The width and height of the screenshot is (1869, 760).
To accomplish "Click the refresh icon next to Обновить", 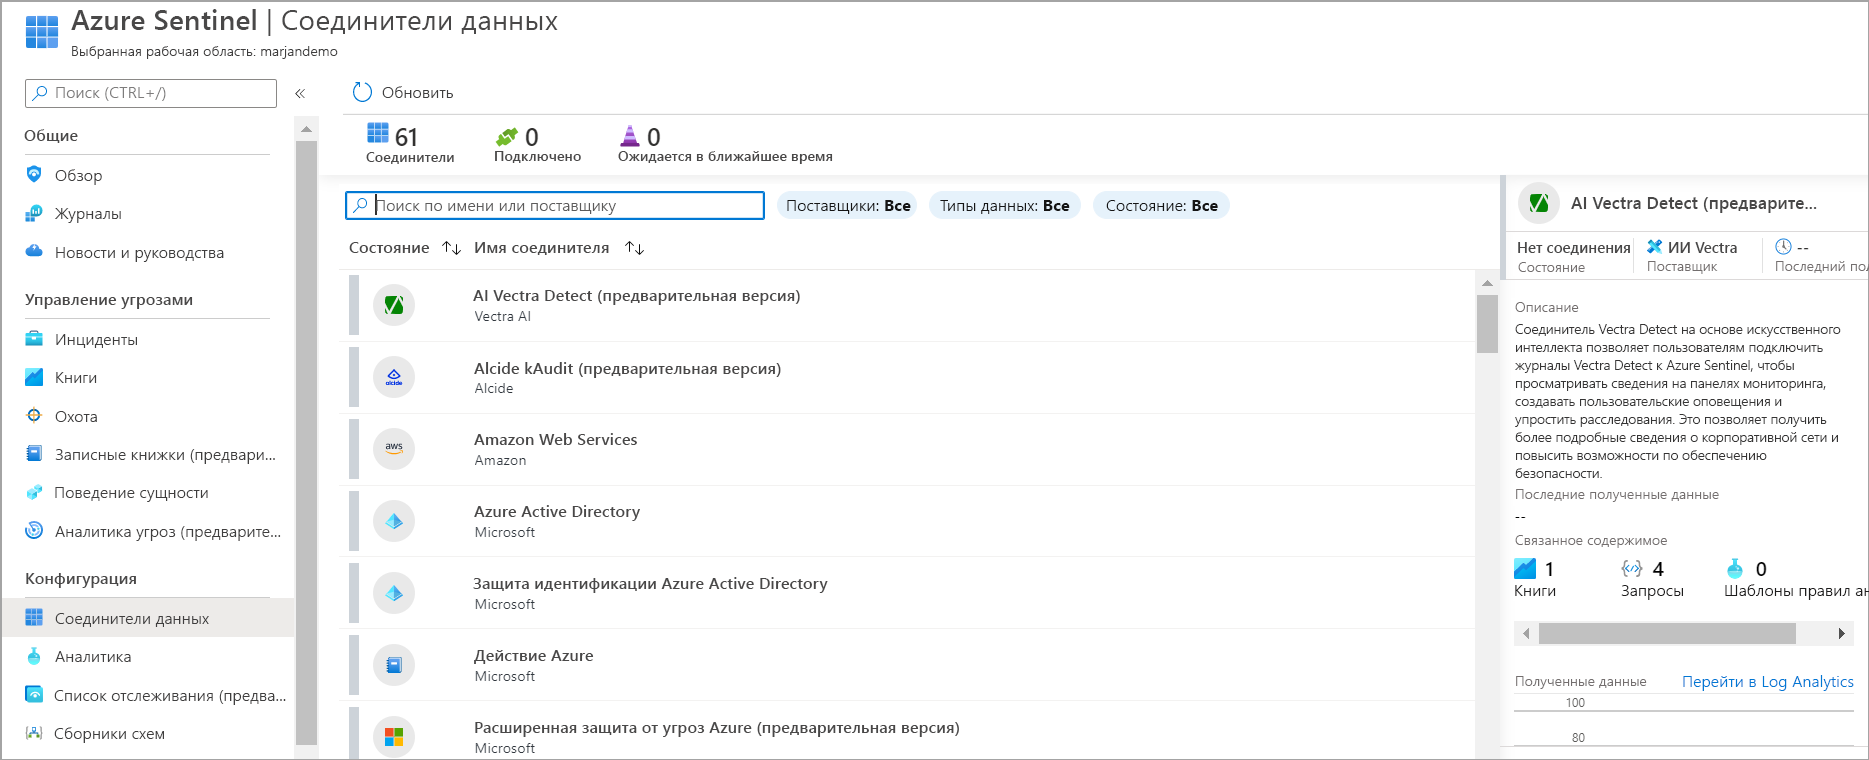I will 362,92.
